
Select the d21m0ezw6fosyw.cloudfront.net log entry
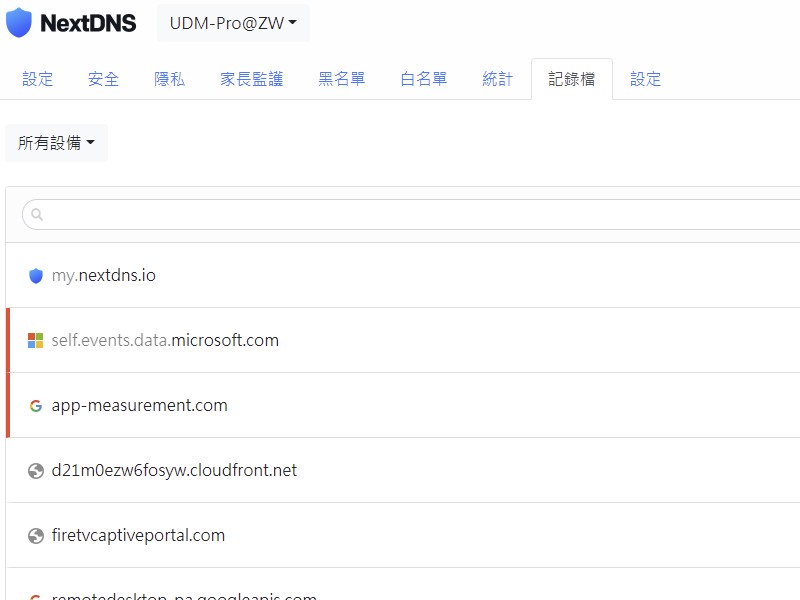coord(403,470)
